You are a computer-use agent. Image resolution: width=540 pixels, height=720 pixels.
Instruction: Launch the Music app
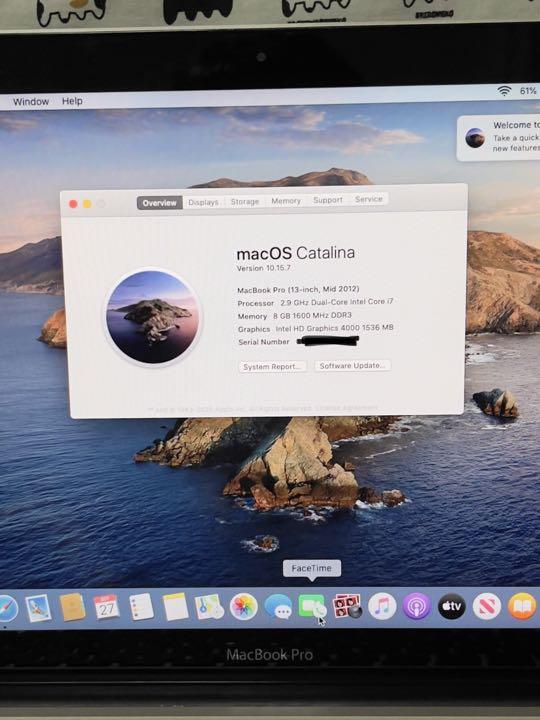pos(382,606)
